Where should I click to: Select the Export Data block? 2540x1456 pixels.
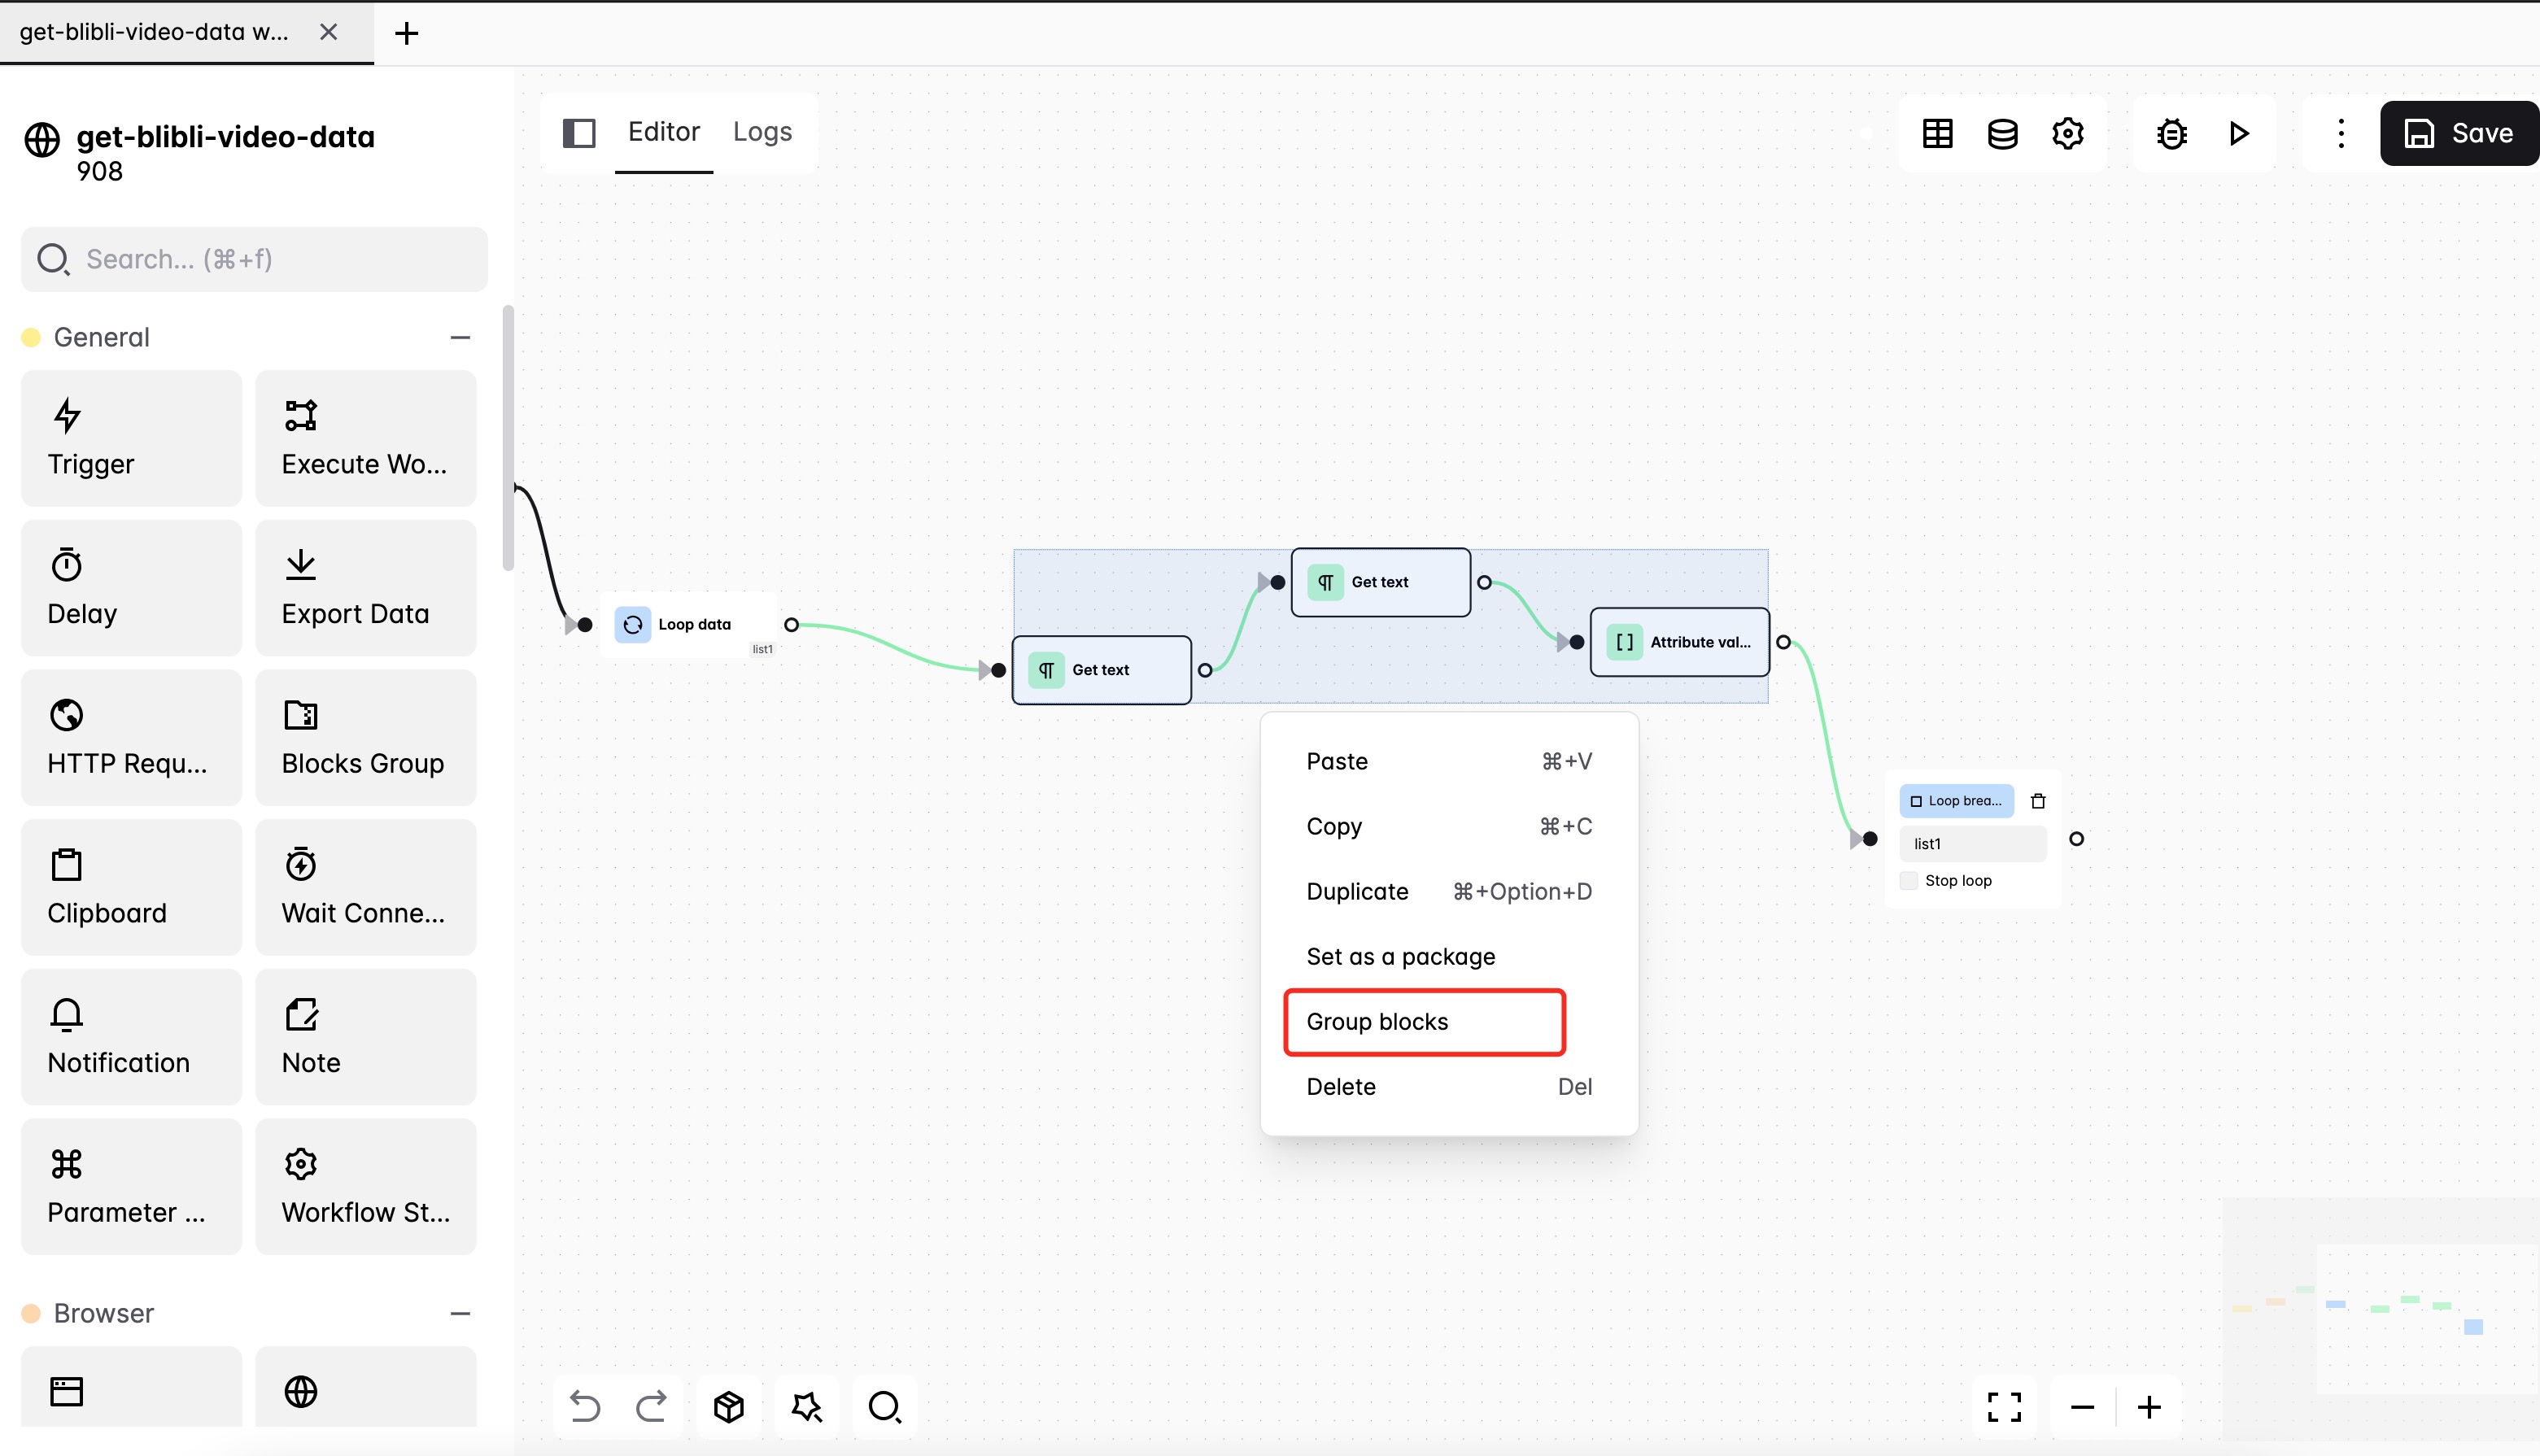(366, 588)
